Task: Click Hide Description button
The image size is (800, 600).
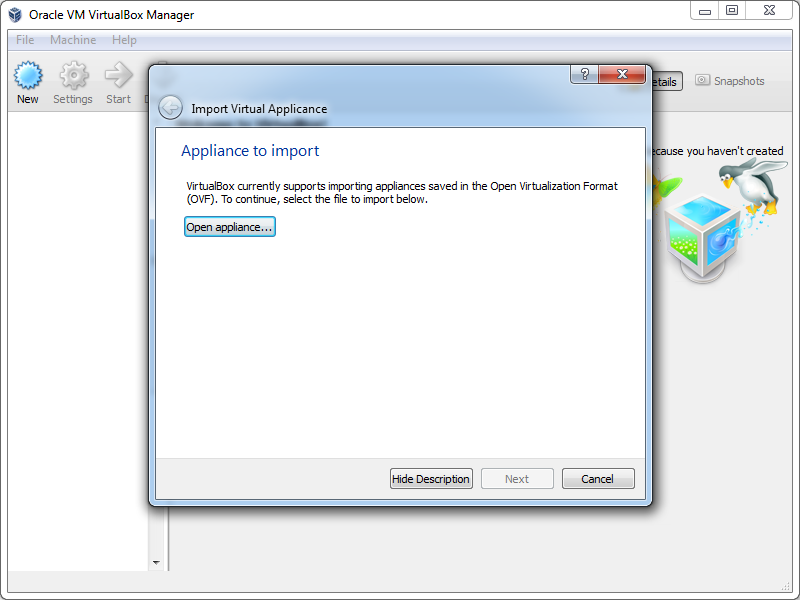Action: [431, 479]
